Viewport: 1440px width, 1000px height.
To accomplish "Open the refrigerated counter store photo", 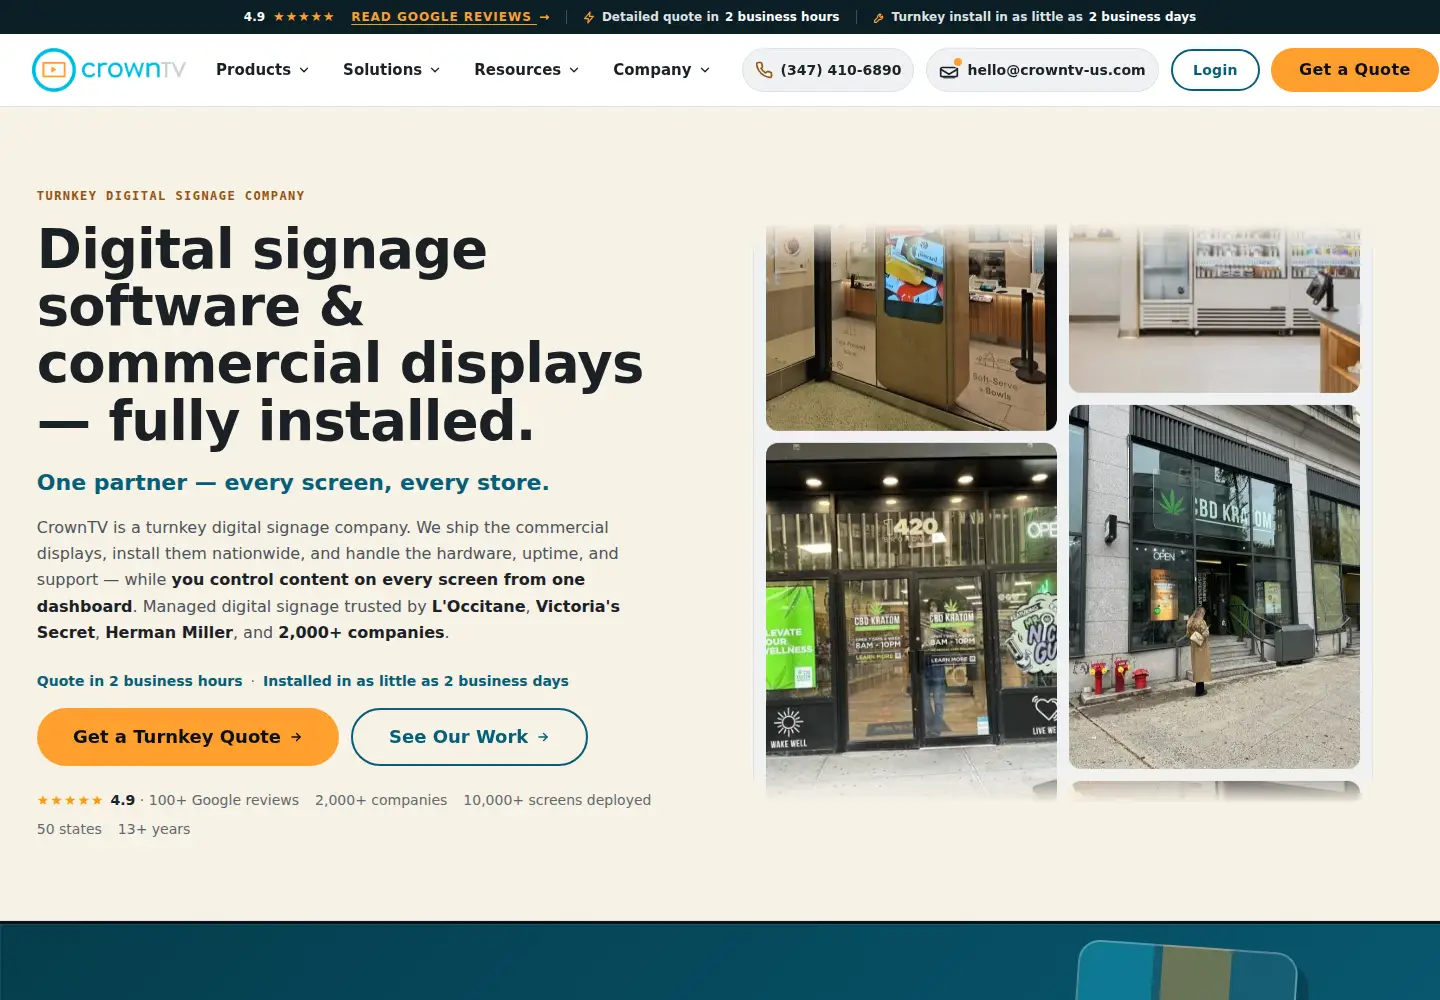I will (x=1214, y=309).
